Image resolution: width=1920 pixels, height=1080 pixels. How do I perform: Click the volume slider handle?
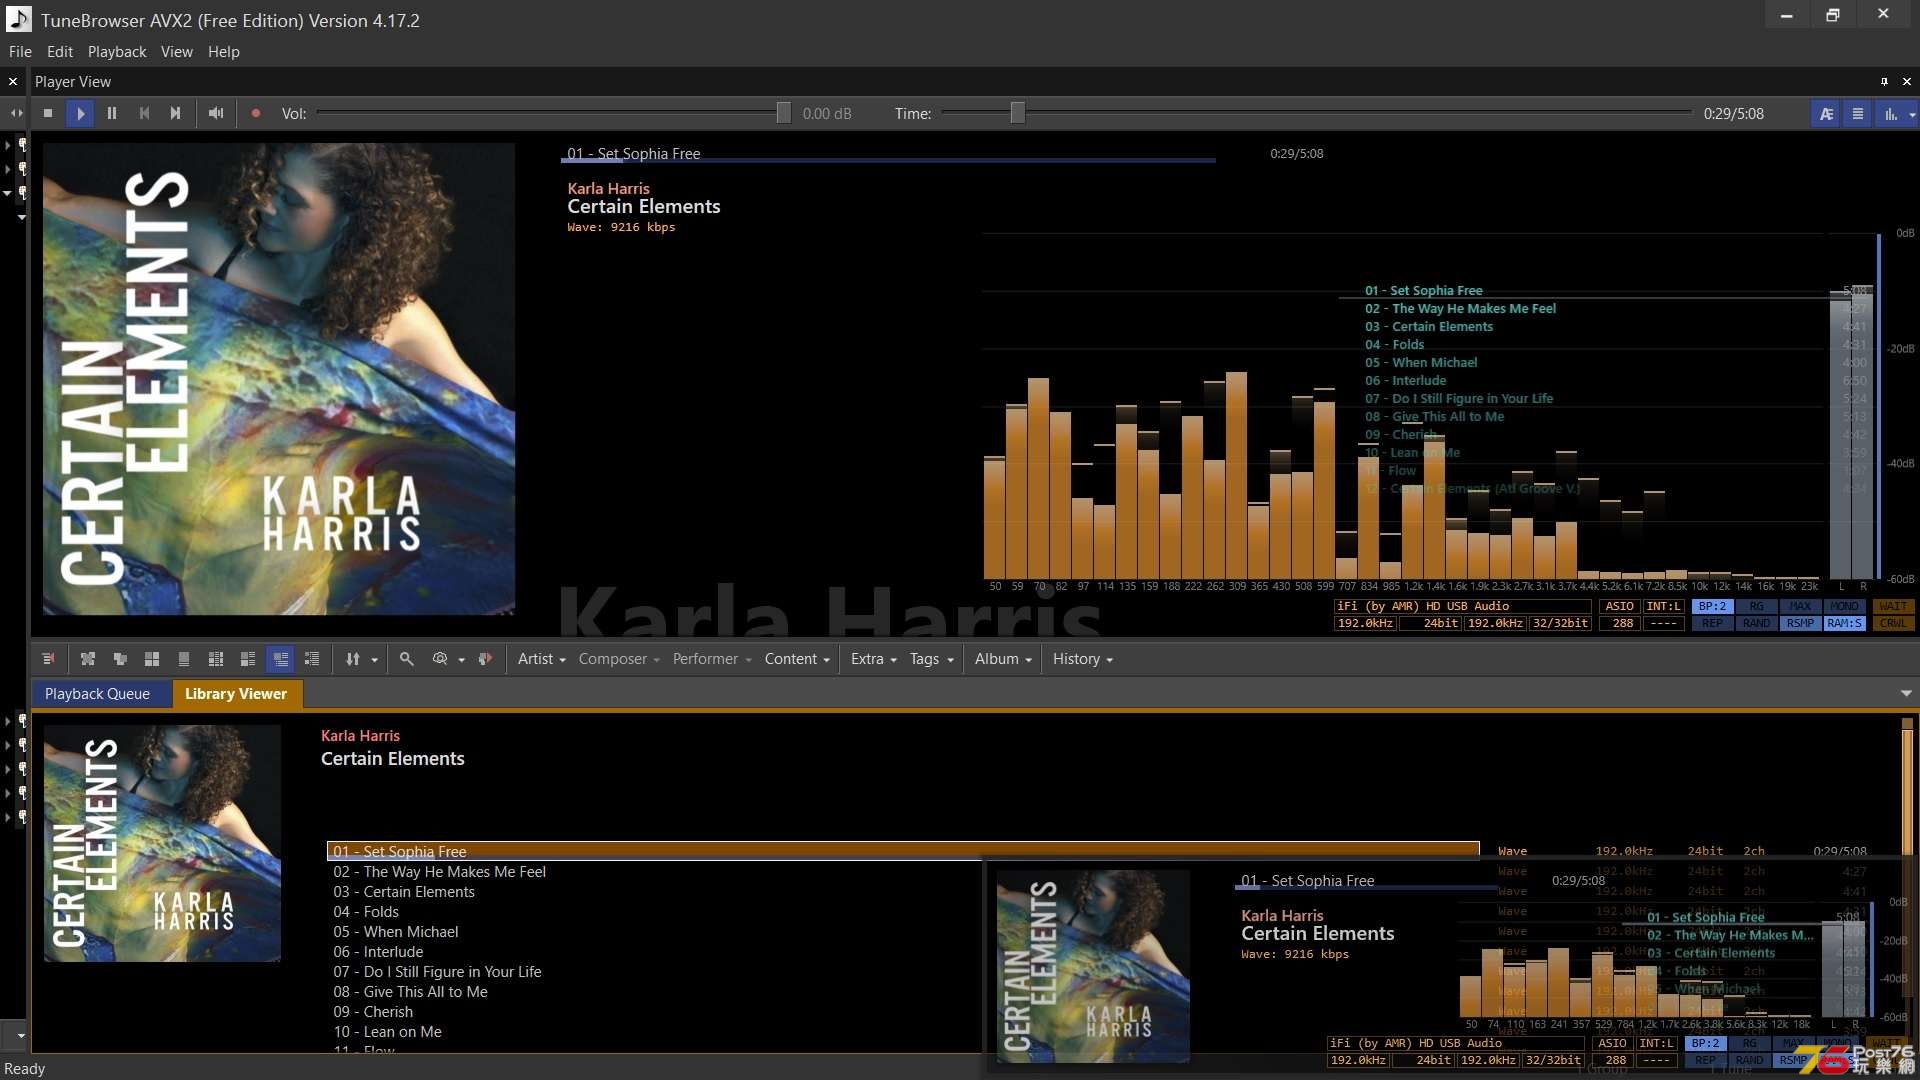[x=783, y=114]
